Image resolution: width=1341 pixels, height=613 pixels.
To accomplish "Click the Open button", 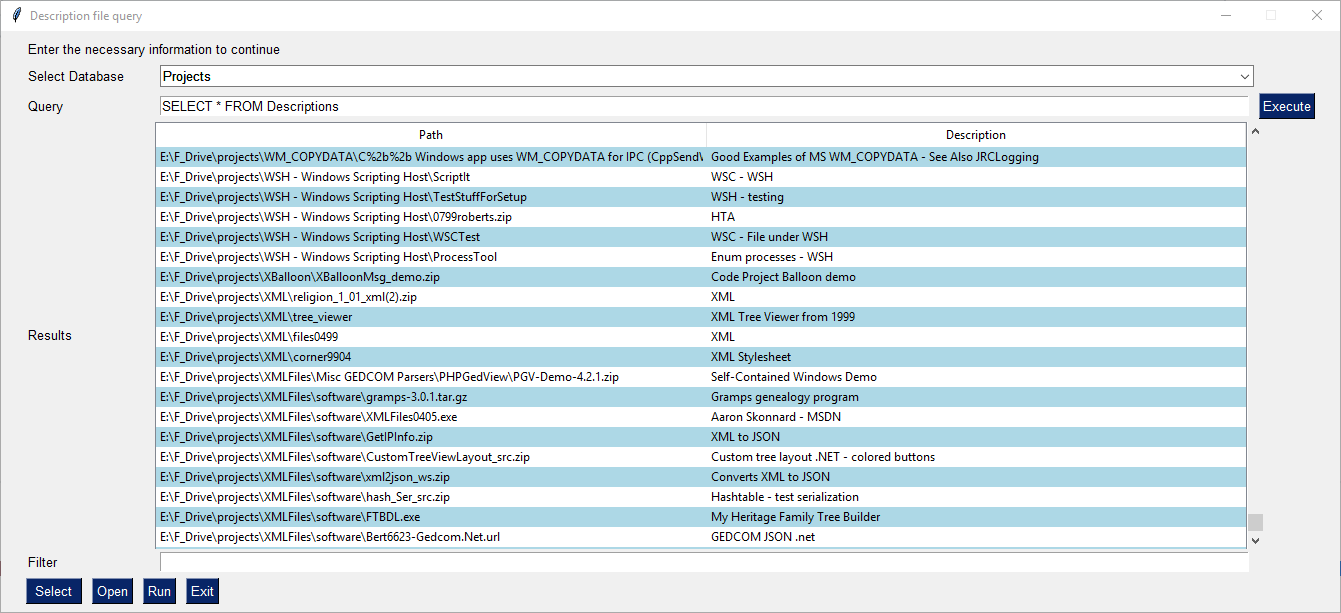I will tap(112, 591).
